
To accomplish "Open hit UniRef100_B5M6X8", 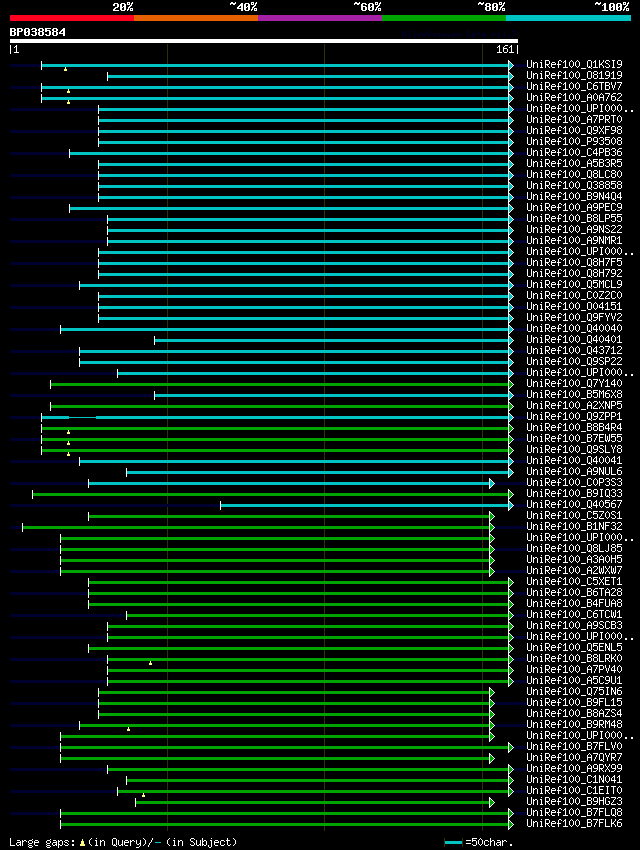I will point(574,395).
